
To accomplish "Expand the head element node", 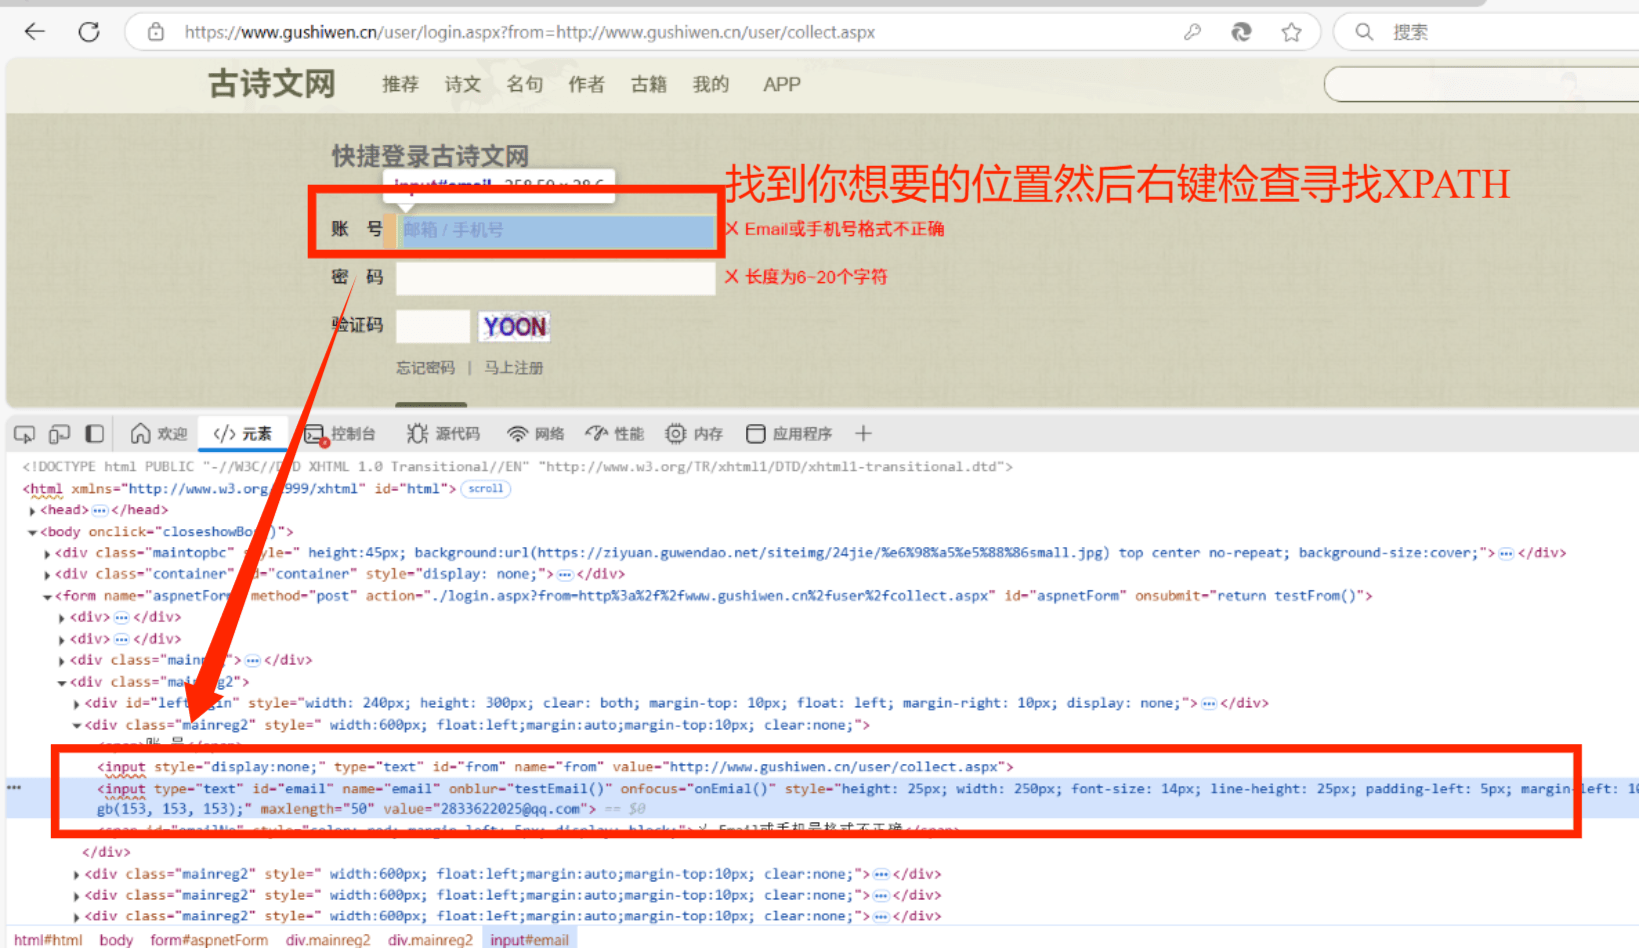I will (x=32, y=511).
